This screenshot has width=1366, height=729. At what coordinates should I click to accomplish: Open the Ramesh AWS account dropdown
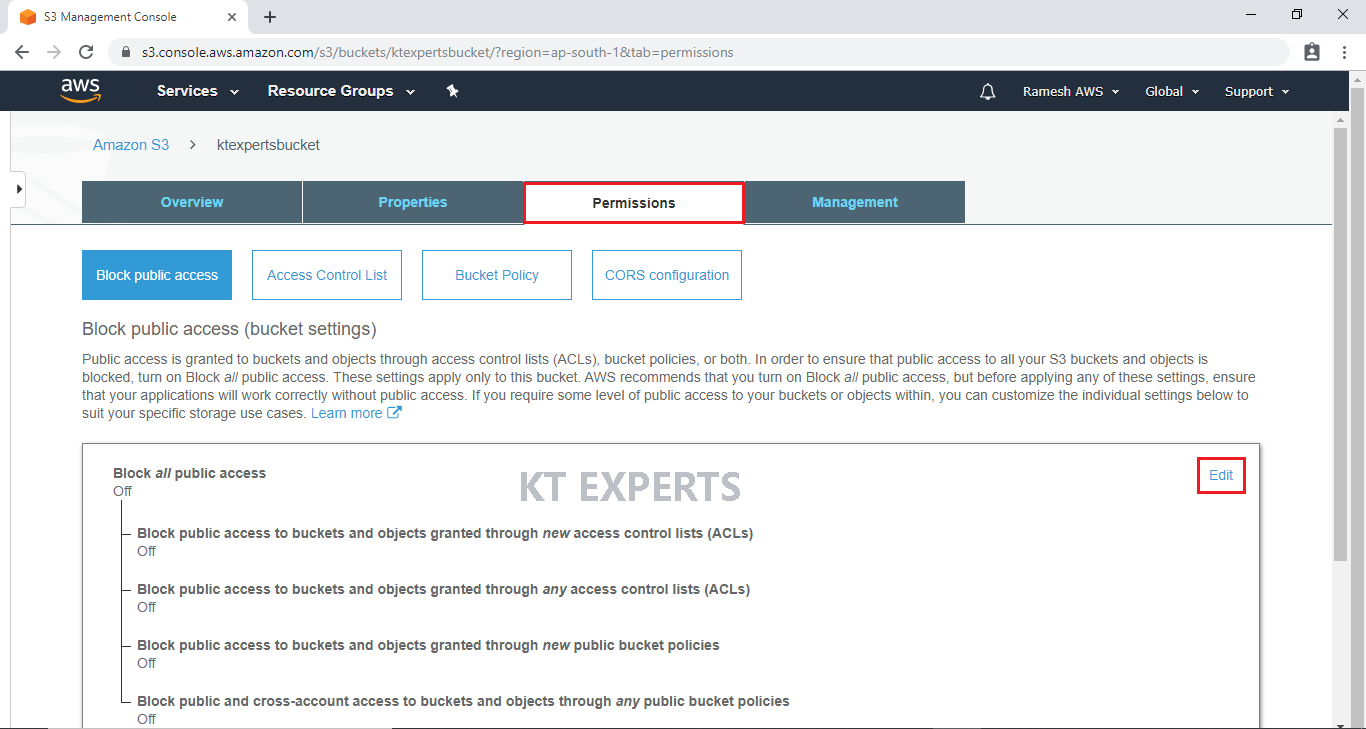(x=1070, y=91)
